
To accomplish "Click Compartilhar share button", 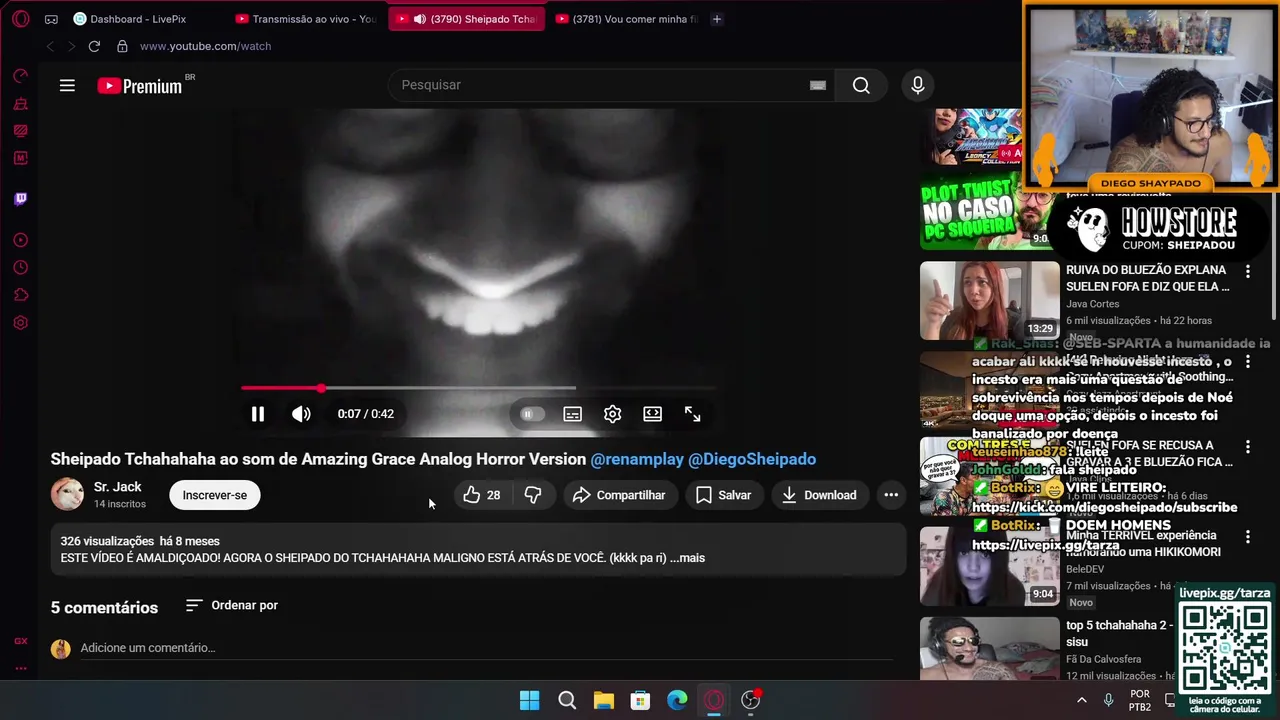I will pos(619,495).
